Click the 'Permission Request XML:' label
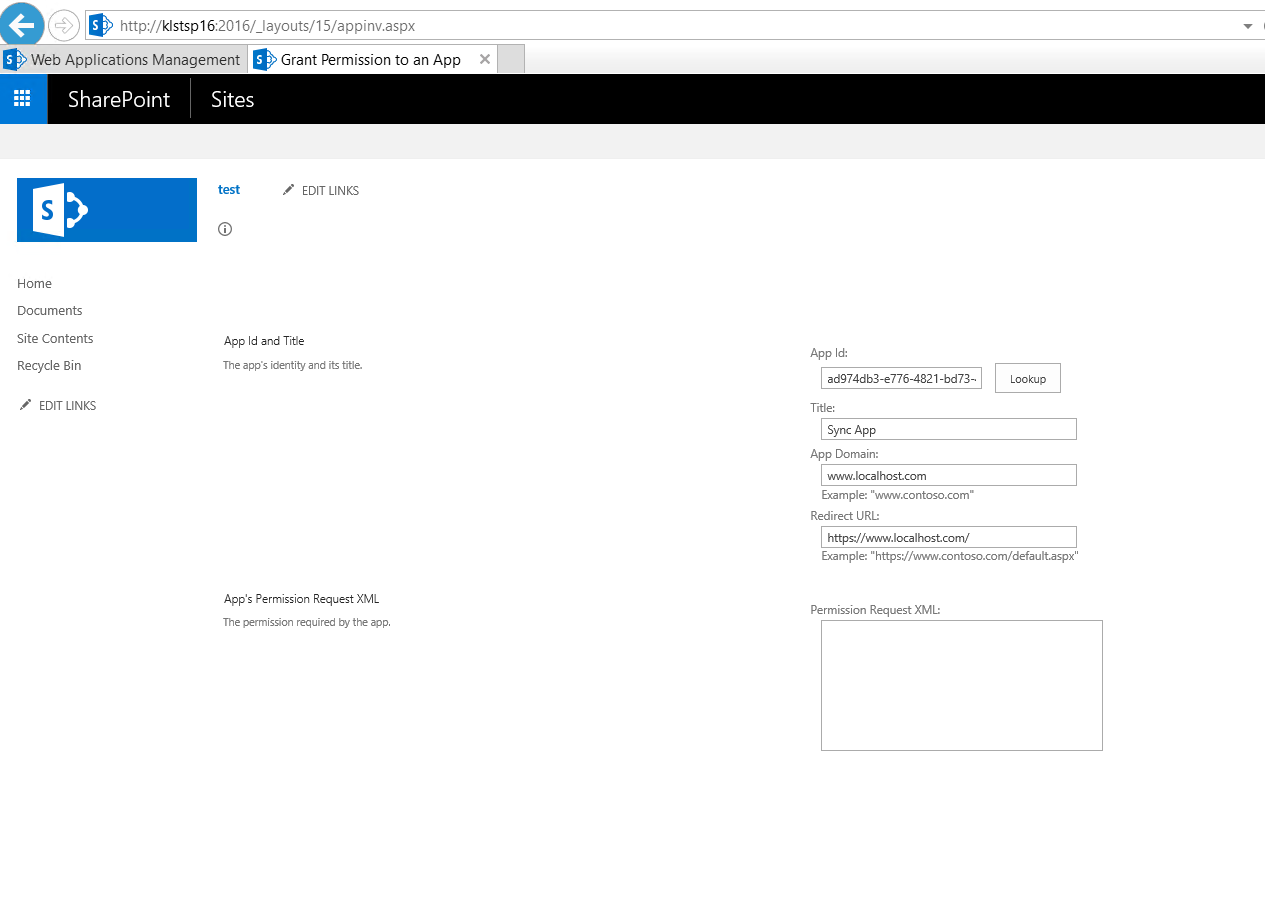Image resolution: width=1265 pixels, height=897 pixels. pyautogui.click(x=876, y=610)
